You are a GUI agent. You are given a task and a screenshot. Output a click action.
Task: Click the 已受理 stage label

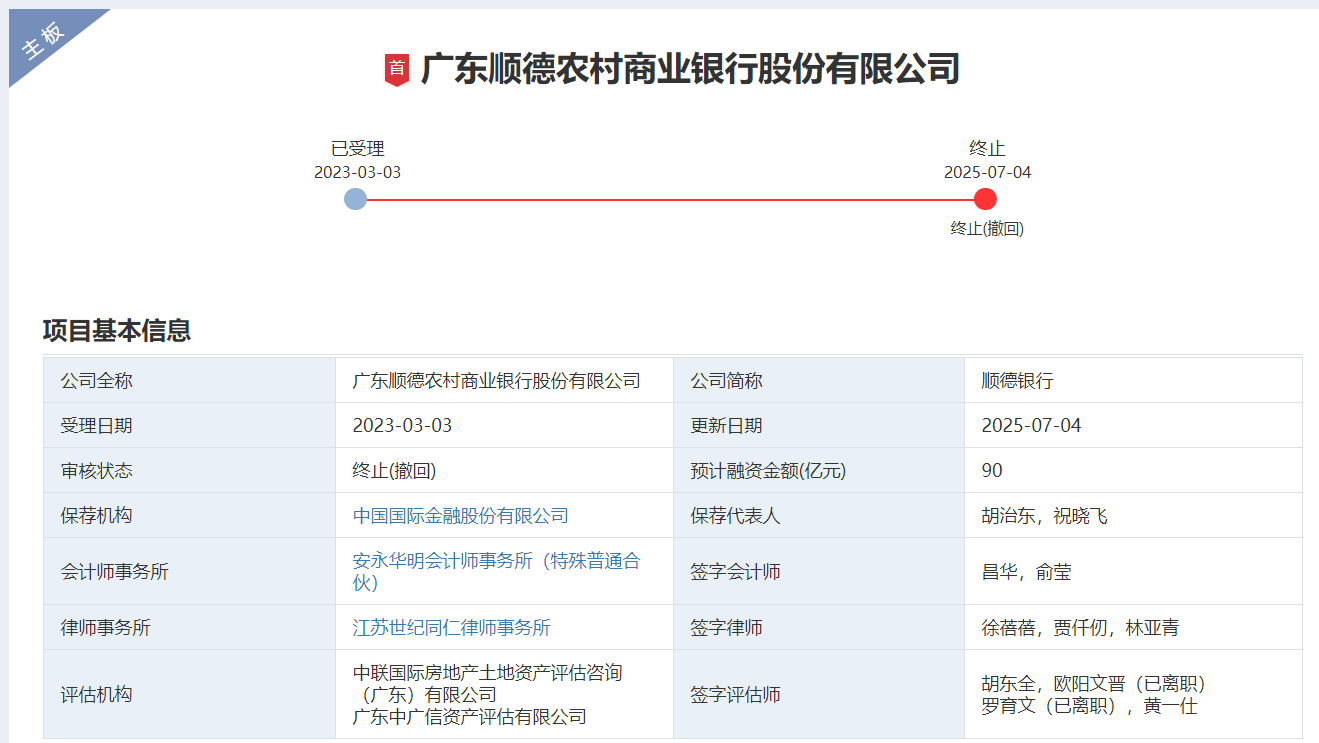tap(358, 149)
